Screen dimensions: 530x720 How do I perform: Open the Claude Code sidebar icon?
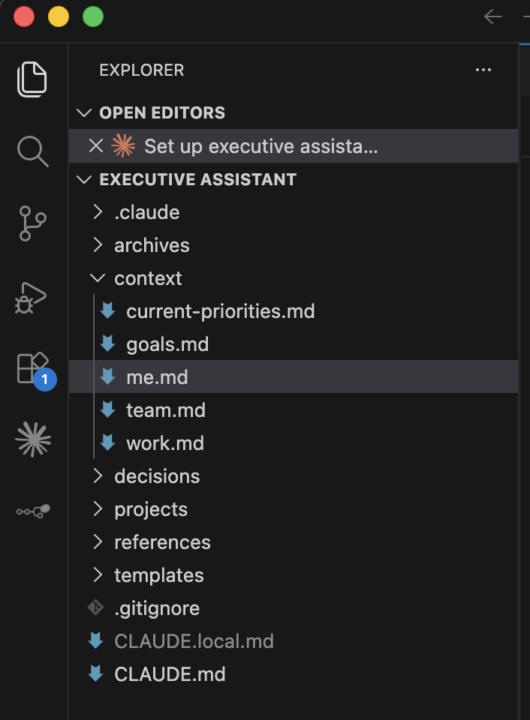pyautogui.click(x=33, y=439)
